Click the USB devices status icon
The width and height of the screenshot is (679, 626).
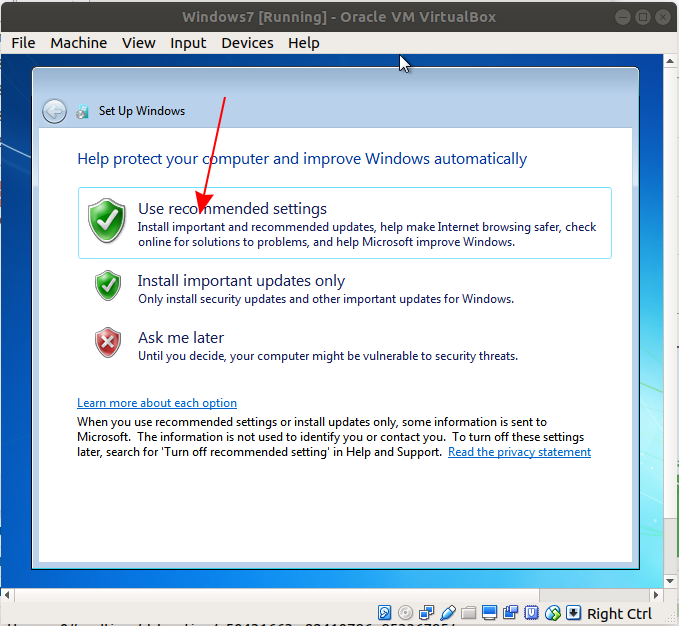(x=448, y=613)
